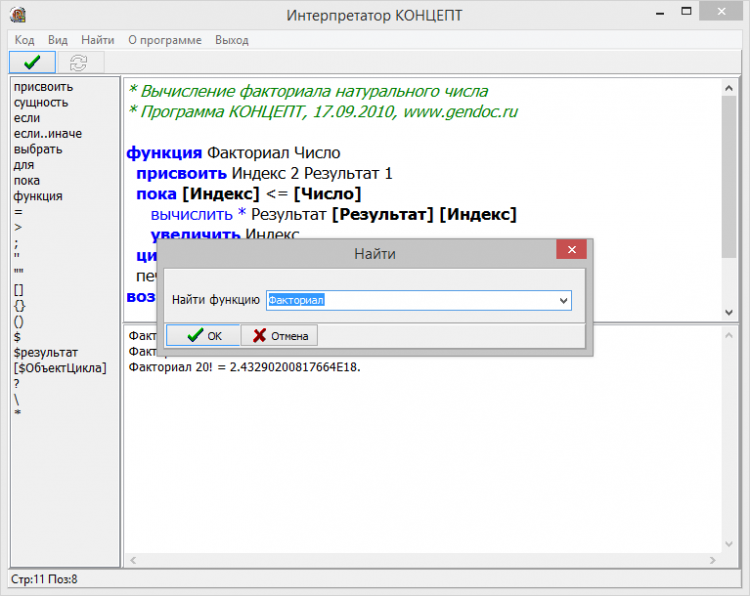Minimize the Интерпретатор КОНЦЕПТ window
The height and width of the screenshot is (596, 750).
coord(660,13)
